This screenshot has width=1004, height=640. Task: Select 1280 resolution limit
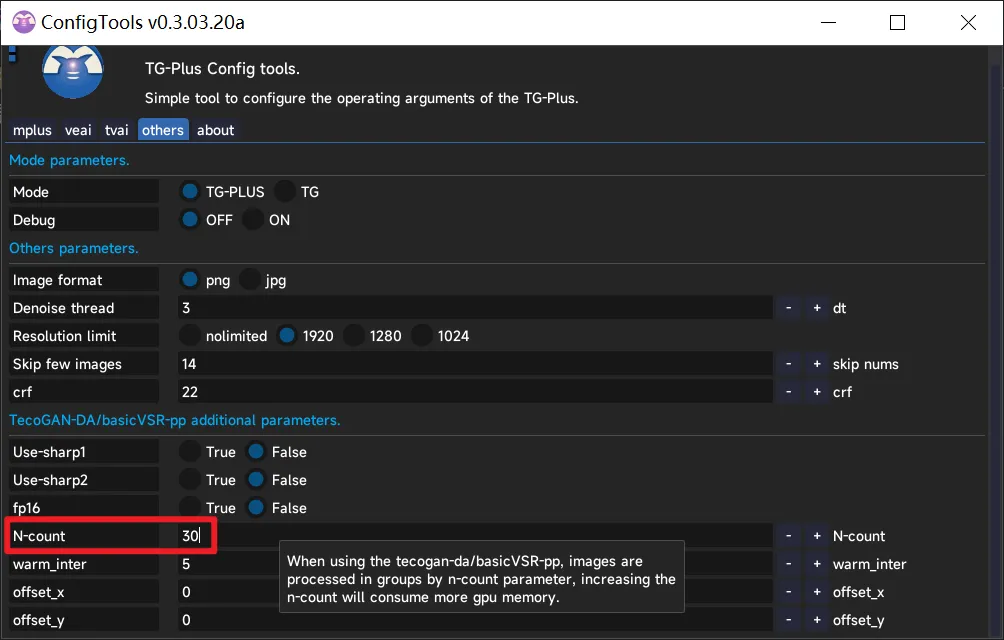point(353,335)
